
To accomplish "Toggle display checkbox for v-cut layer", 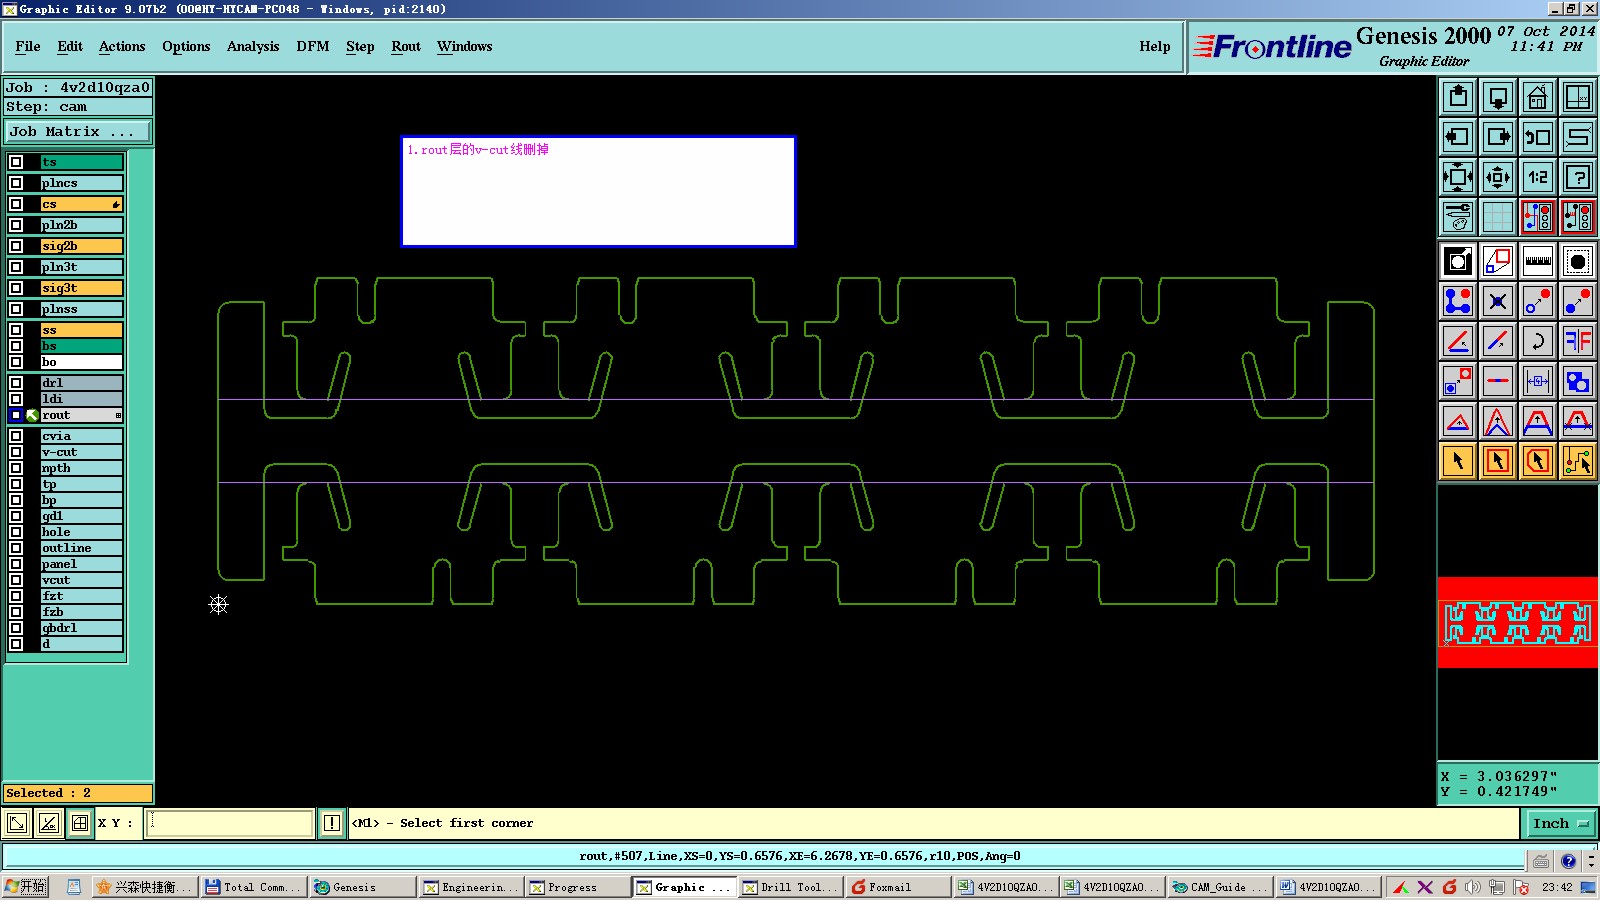I will pos(16,452).
